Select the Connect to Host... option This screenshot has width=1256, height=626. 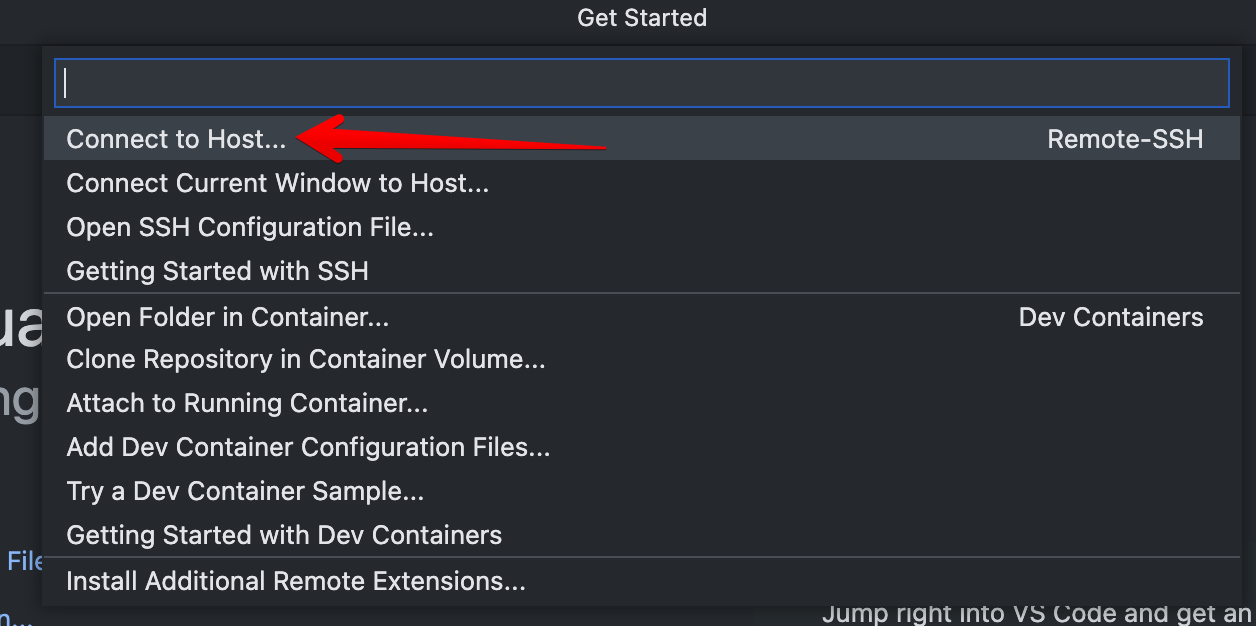(176, 139)
